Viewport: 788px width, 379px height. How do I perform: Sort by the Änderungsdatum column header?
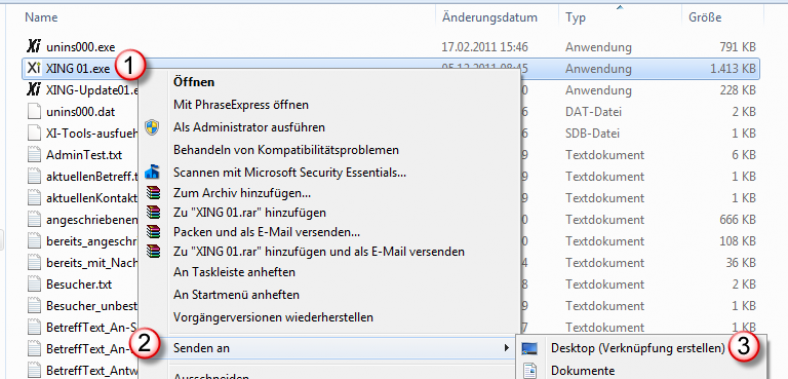coord(489,18)
